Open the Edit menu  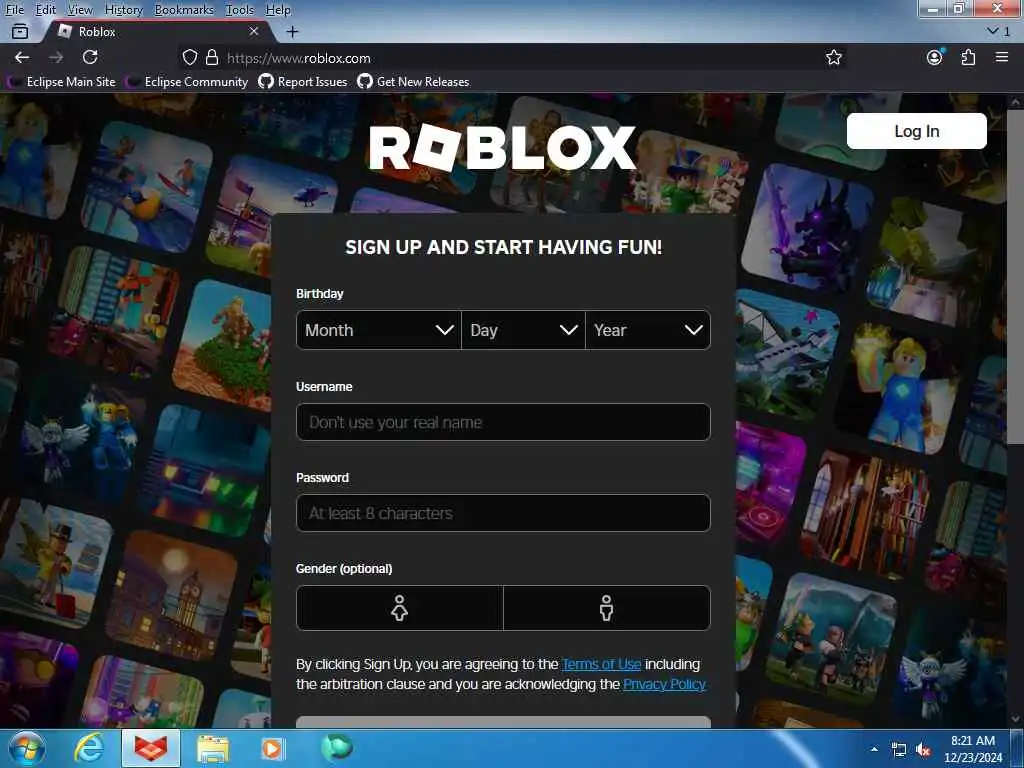pos(45,10)
